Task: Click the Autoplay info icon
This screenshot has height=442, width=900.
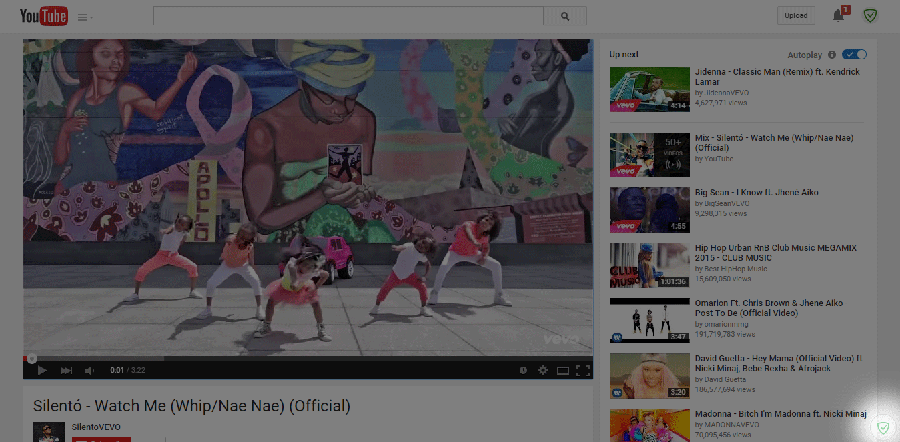Action: tap(832, 54)
